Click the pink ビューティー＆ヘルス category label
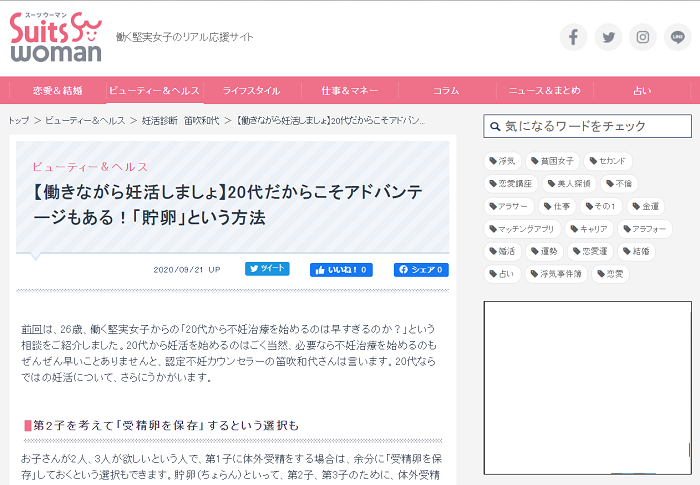This screenshot has height=485, width=700. (90, 166)
